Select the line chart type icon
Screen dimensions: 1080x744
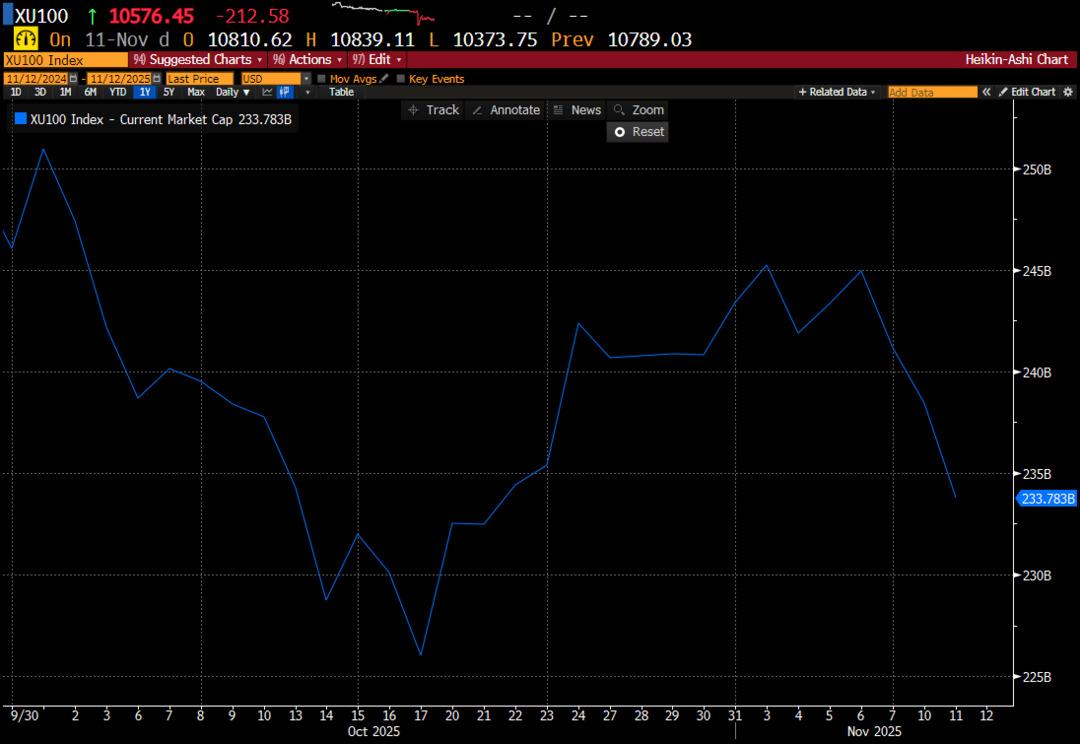point(268,92)
